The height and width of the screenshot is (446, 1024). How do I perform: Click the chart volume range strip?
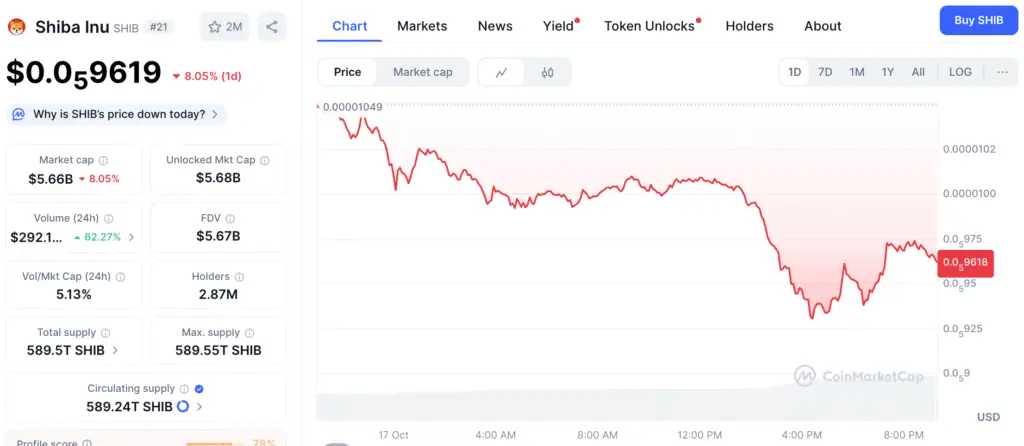coord(627,403)
